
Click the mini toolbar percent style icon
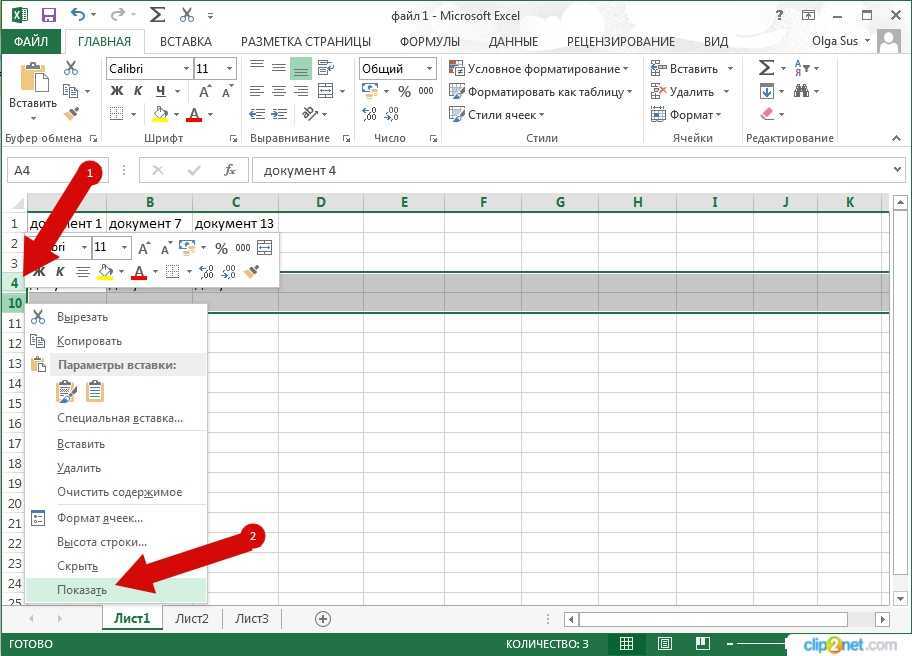[x=221, y=248]
